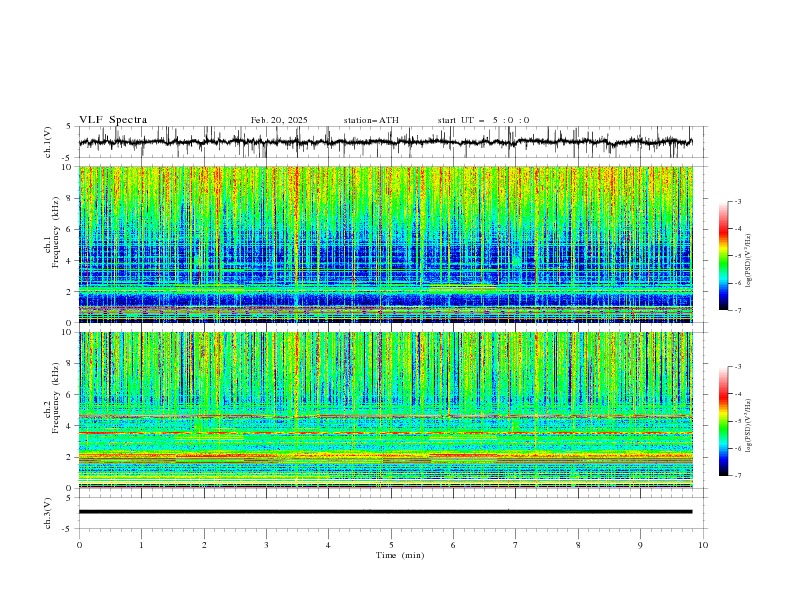The image size is (792, 612).
Task: Click the time axis tick label "0"
Action: 79,545
